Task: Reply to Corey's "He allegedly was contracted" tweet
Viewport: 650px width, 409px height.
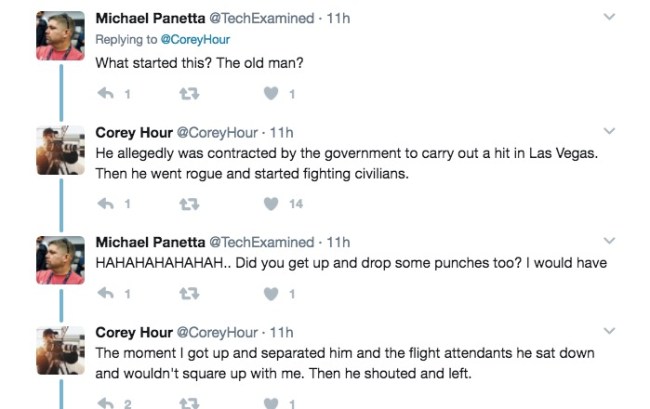Action: coord(105,204)
